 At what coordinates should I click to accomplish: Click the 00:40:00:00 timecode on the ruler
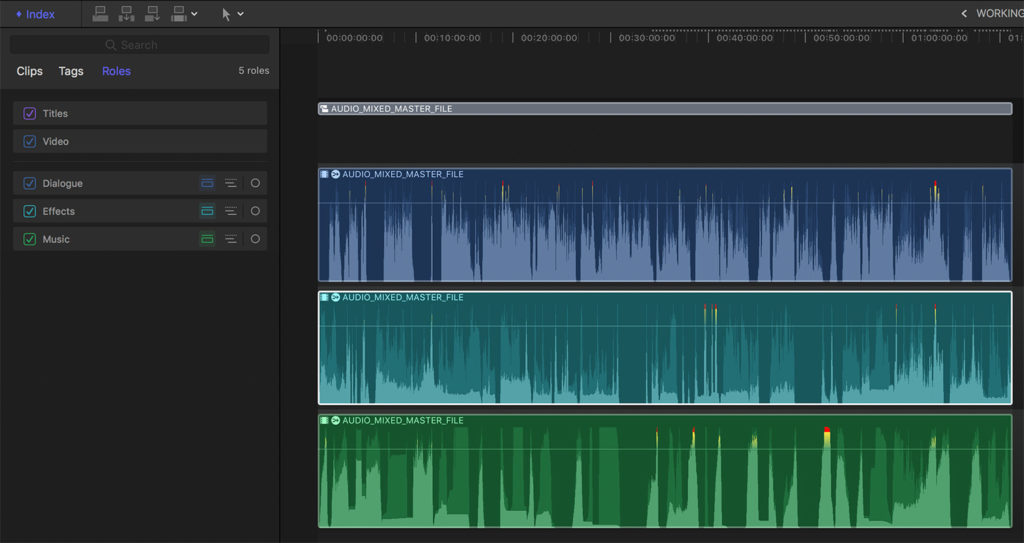pos(744,38)
